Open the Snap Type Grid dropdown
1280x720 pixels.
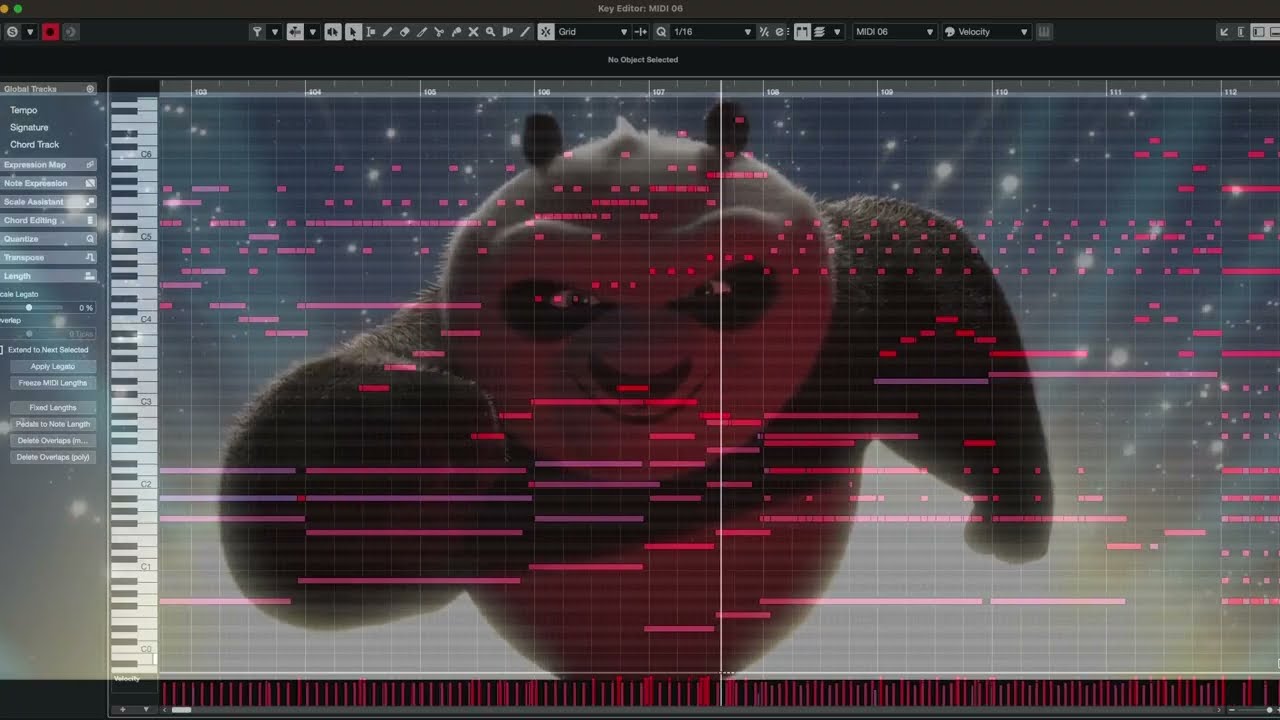(593, 32)
